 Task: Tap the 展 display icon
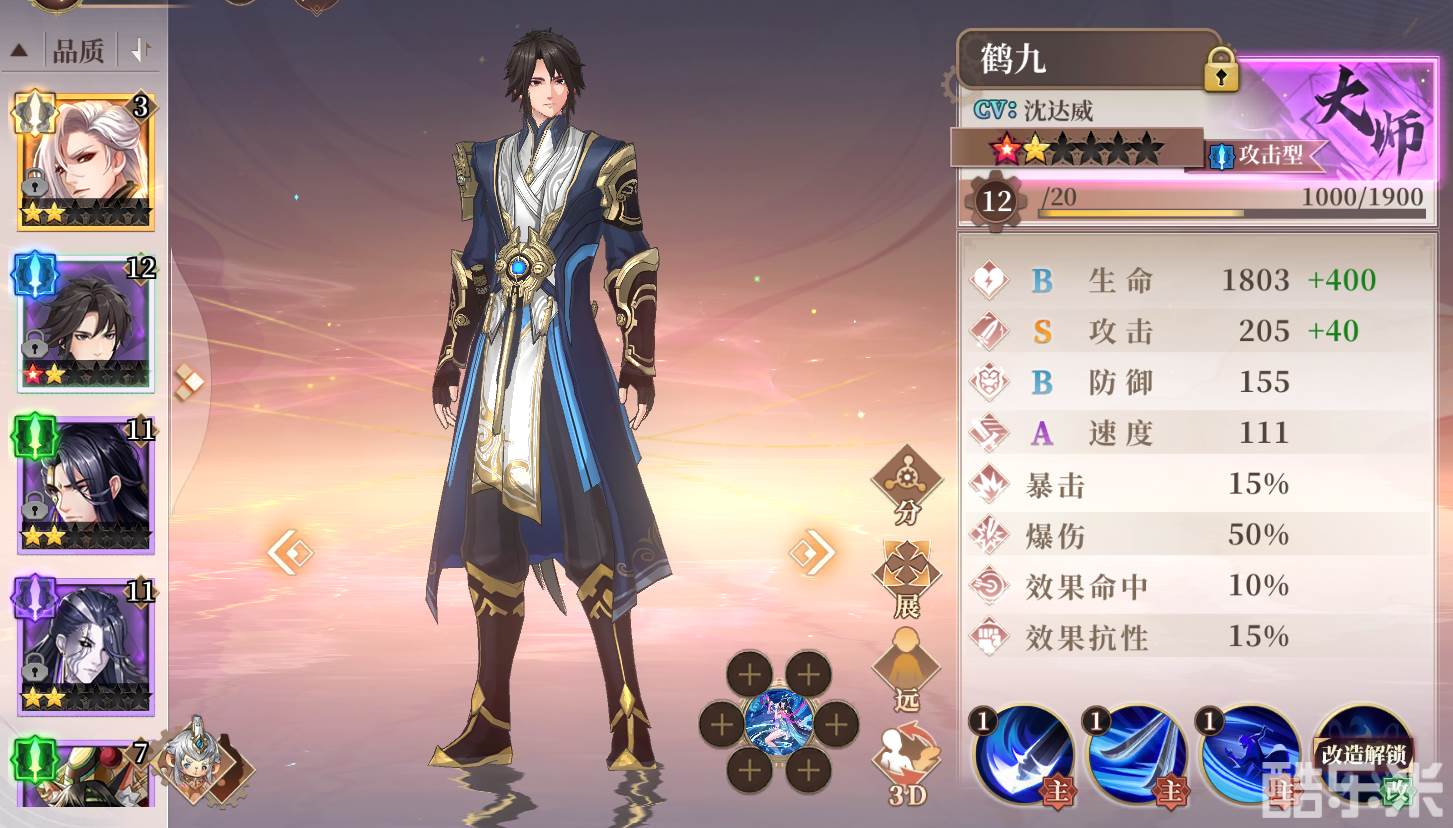(x=906, y=579)
